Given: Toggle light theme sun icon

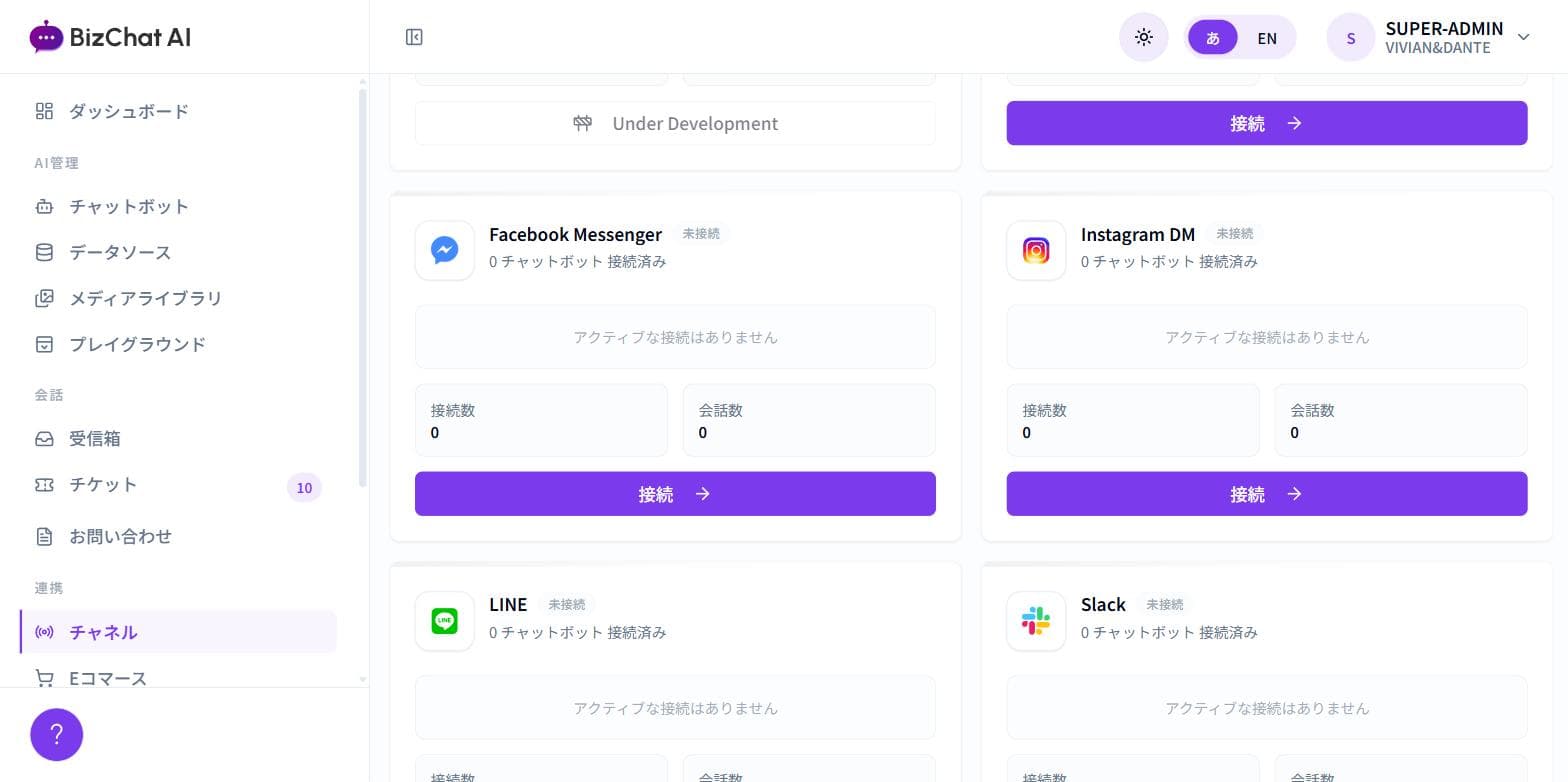Looking at the screenshot, I should 1144,38.
